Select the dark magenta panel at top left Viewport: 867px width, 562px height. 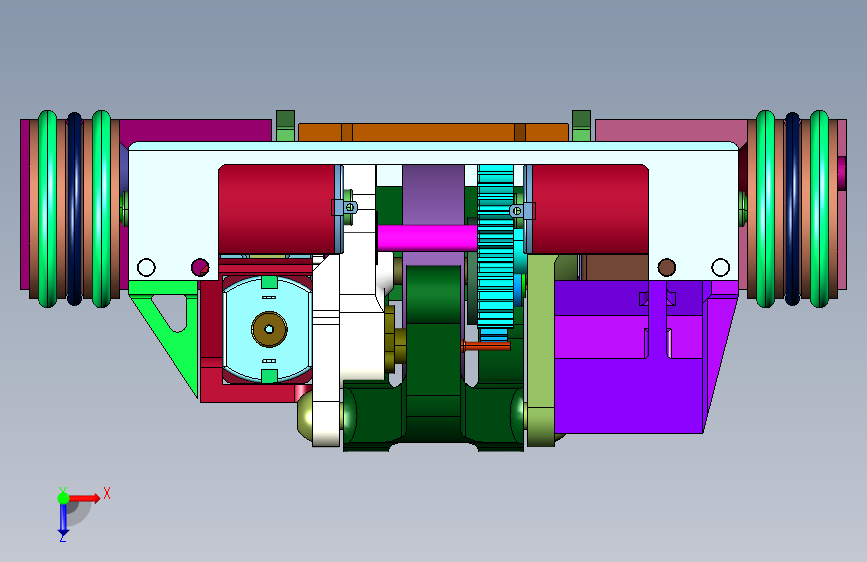tap(196, 130)
